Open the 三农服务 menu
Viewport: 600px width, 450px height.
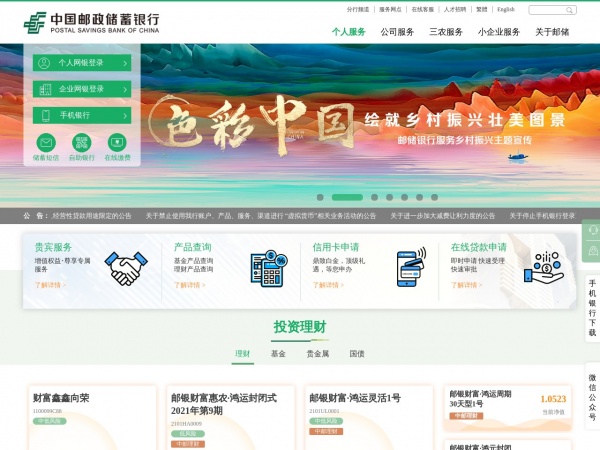tap(446, 32)
